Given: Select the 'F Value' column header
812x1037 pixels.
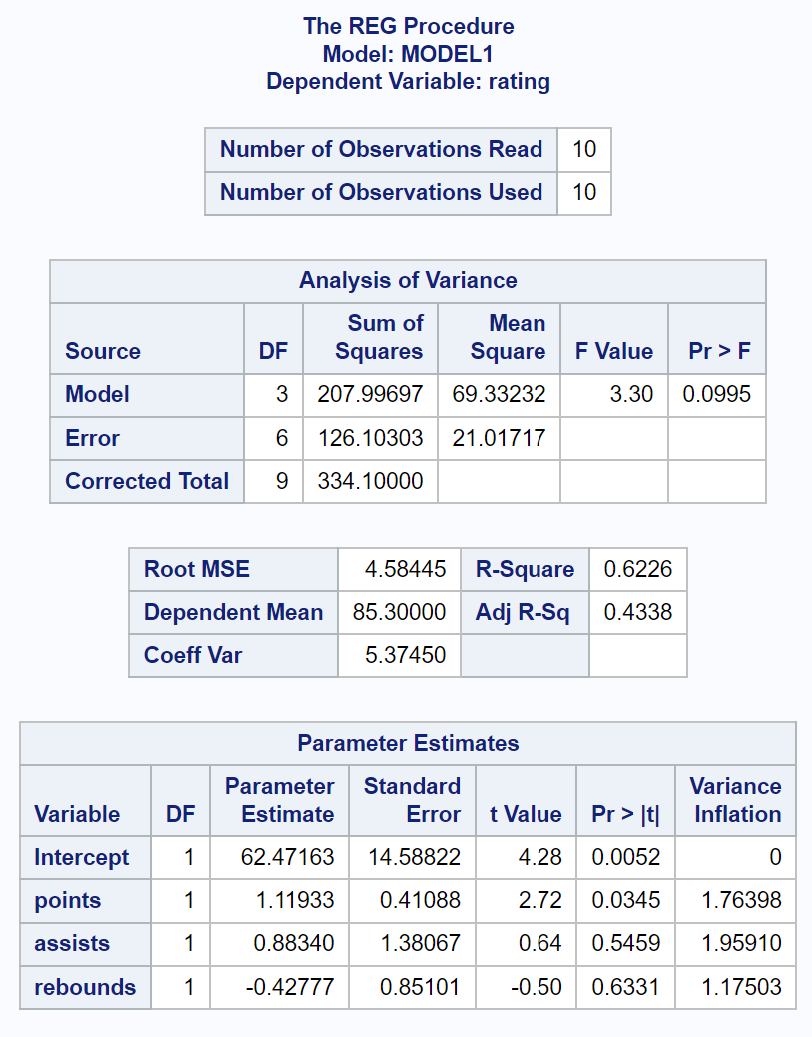Looking at the screenshot, I should [x=614, y=351].
